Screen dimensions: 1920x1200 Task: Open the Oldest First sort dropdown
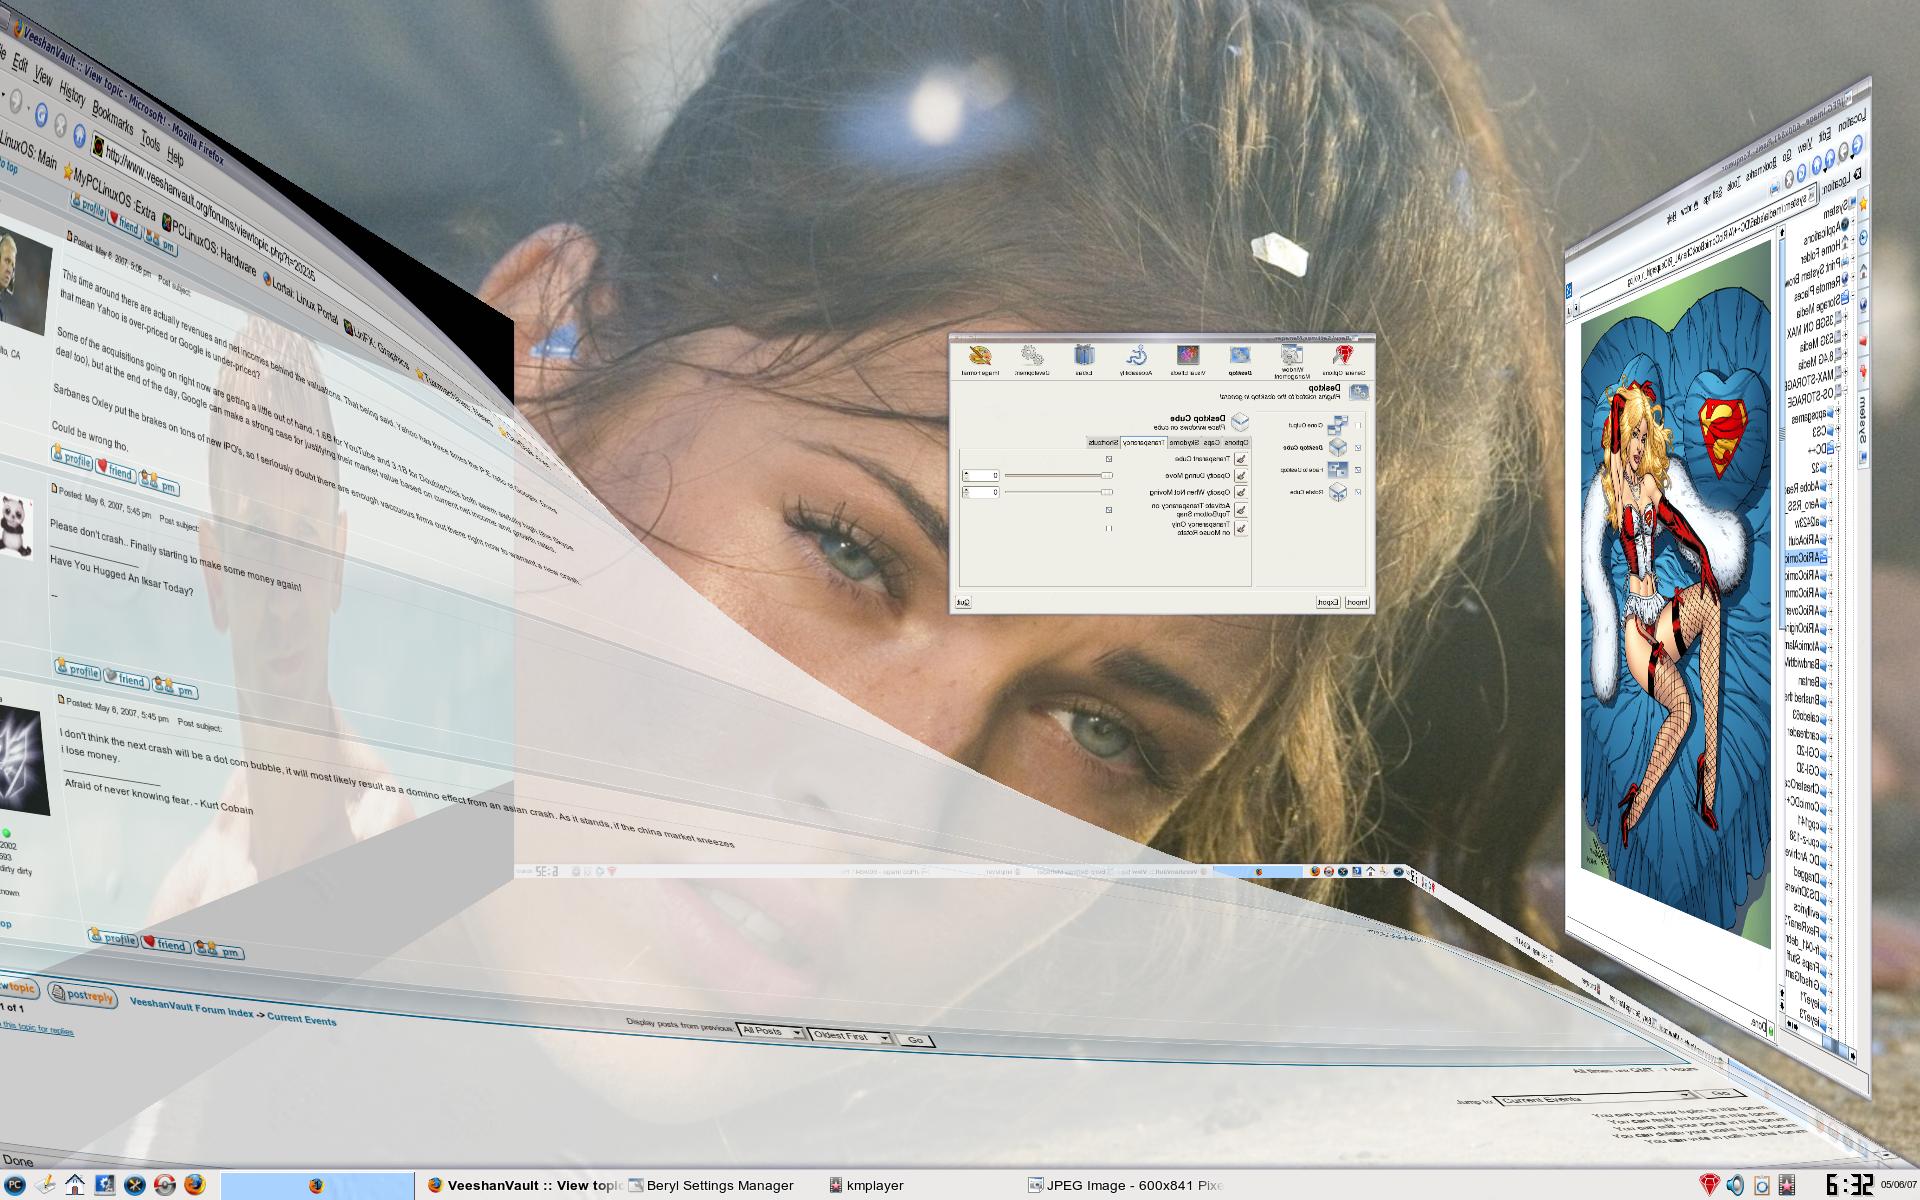pyautogui.click(x=849, y=1036)
